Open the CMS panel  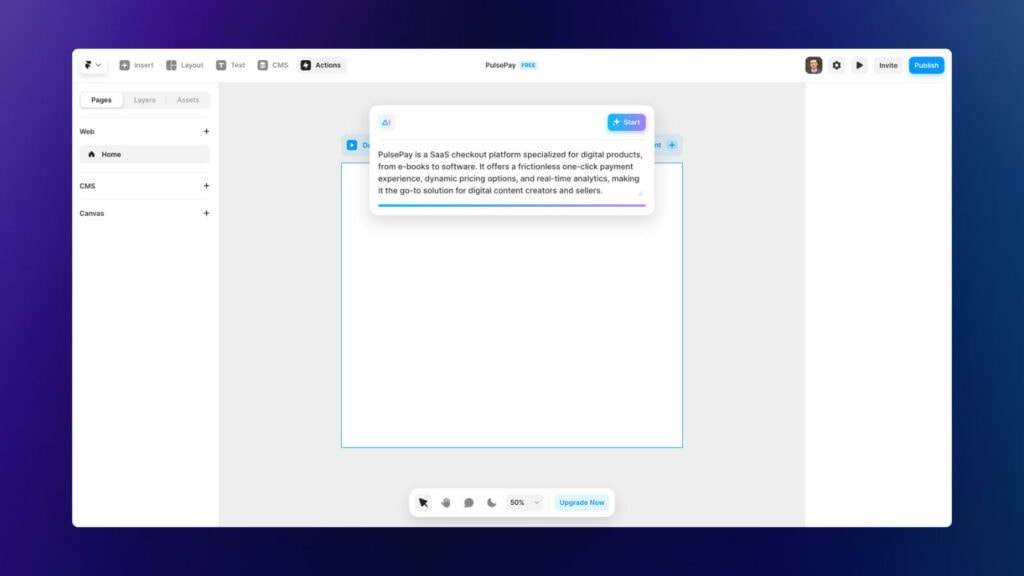pos(262,65)
